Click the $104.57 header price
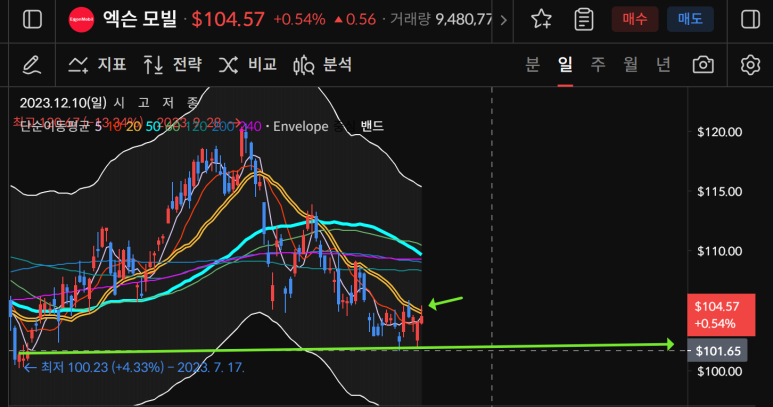Screen dimensions: 773x407 point(228,20)
